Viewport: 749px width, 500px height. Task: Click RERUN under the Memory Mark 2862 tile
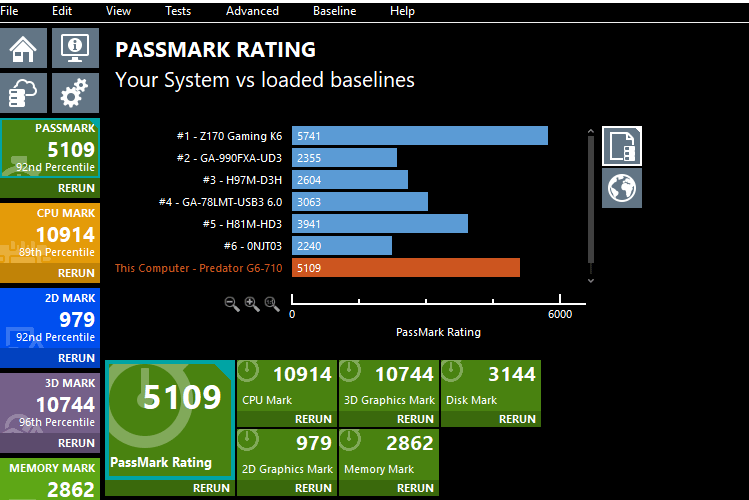click(415, 488)
